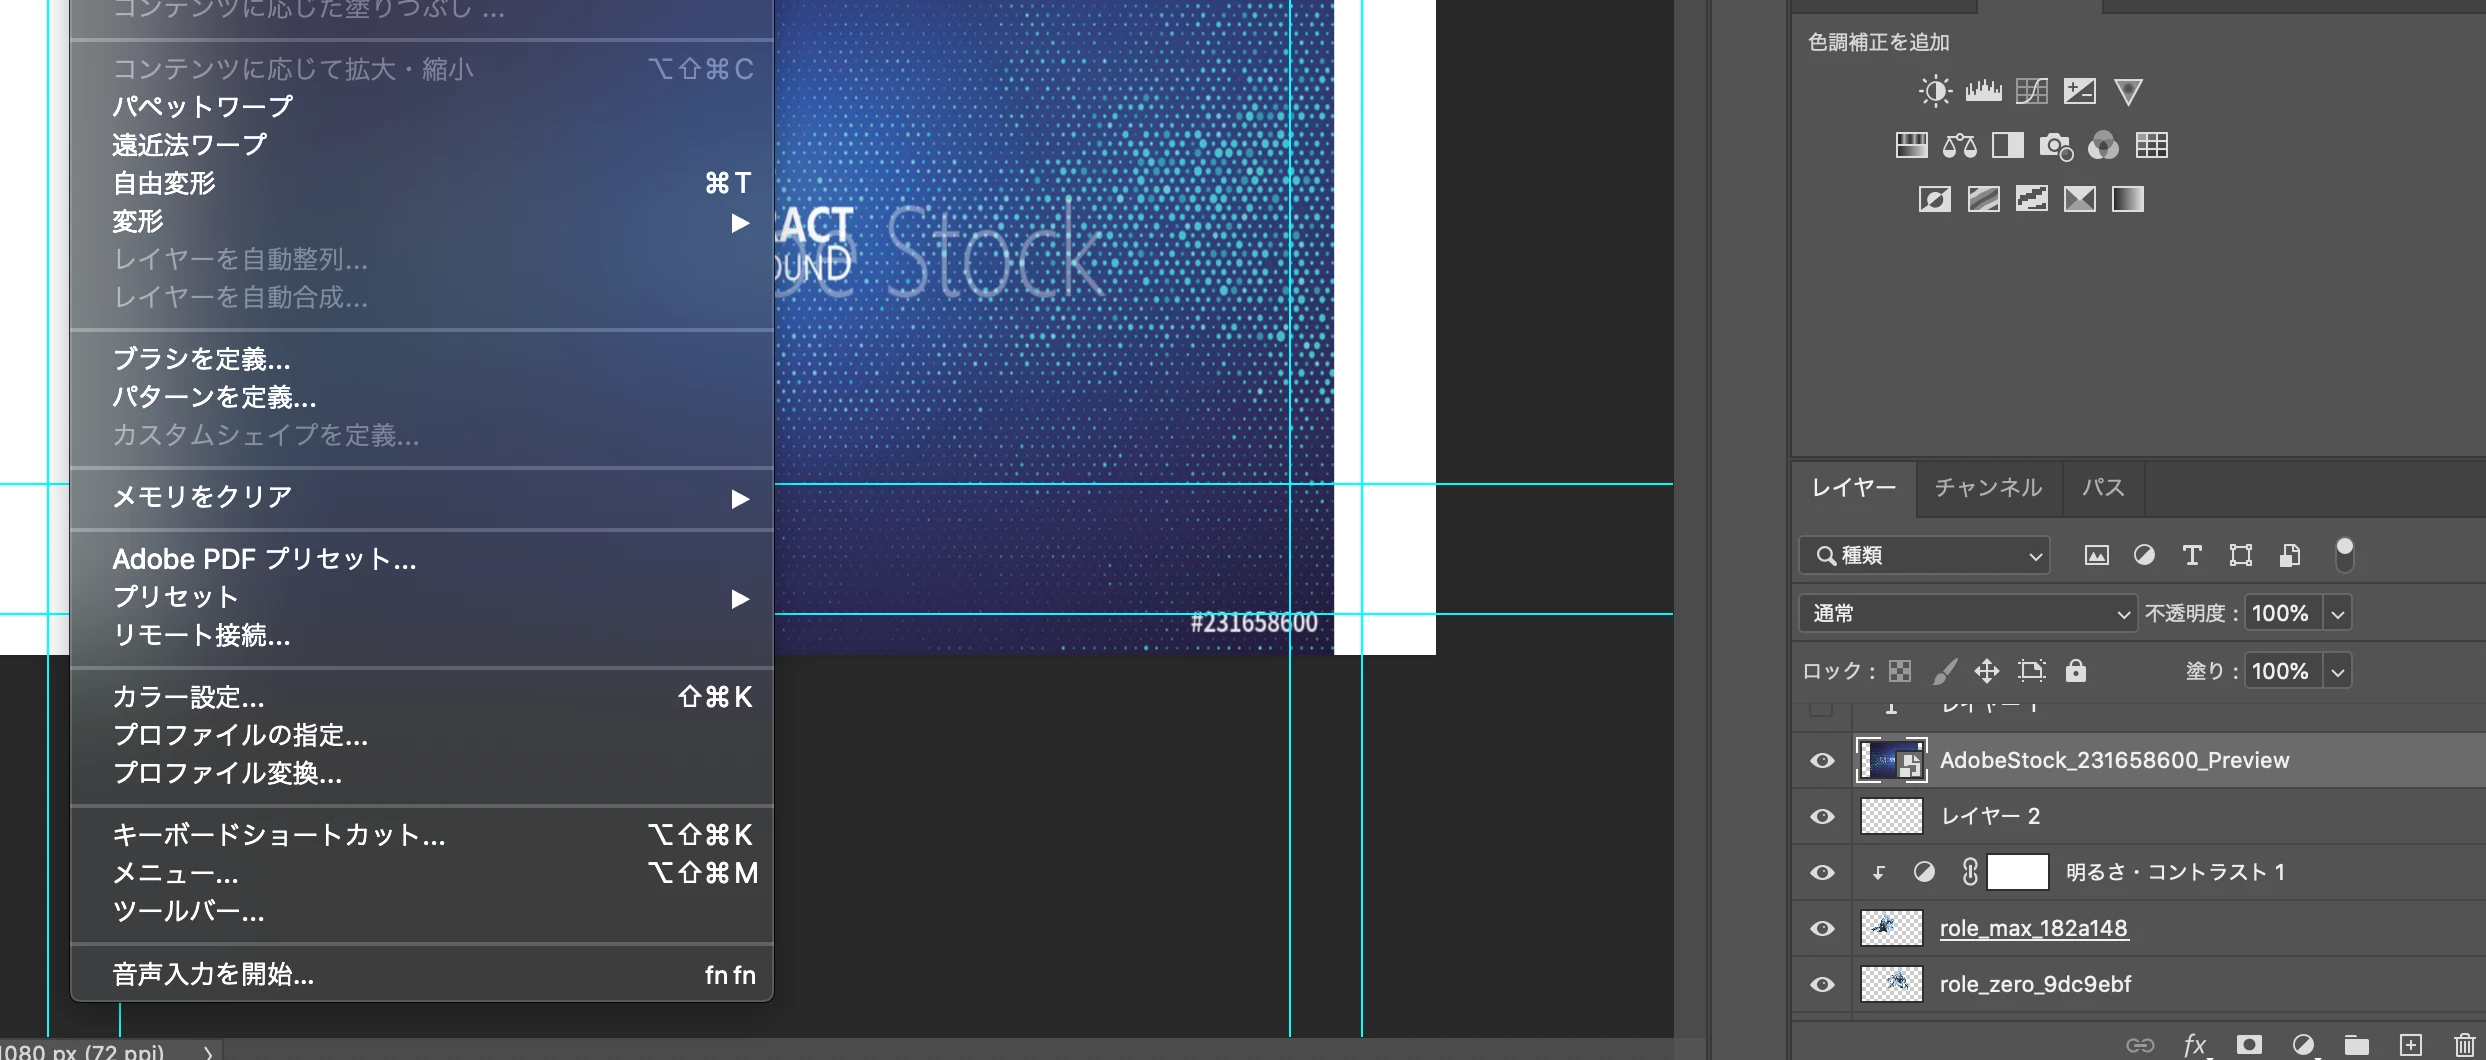Add a Color Lookup adjustment (grid icon)

2151,146
